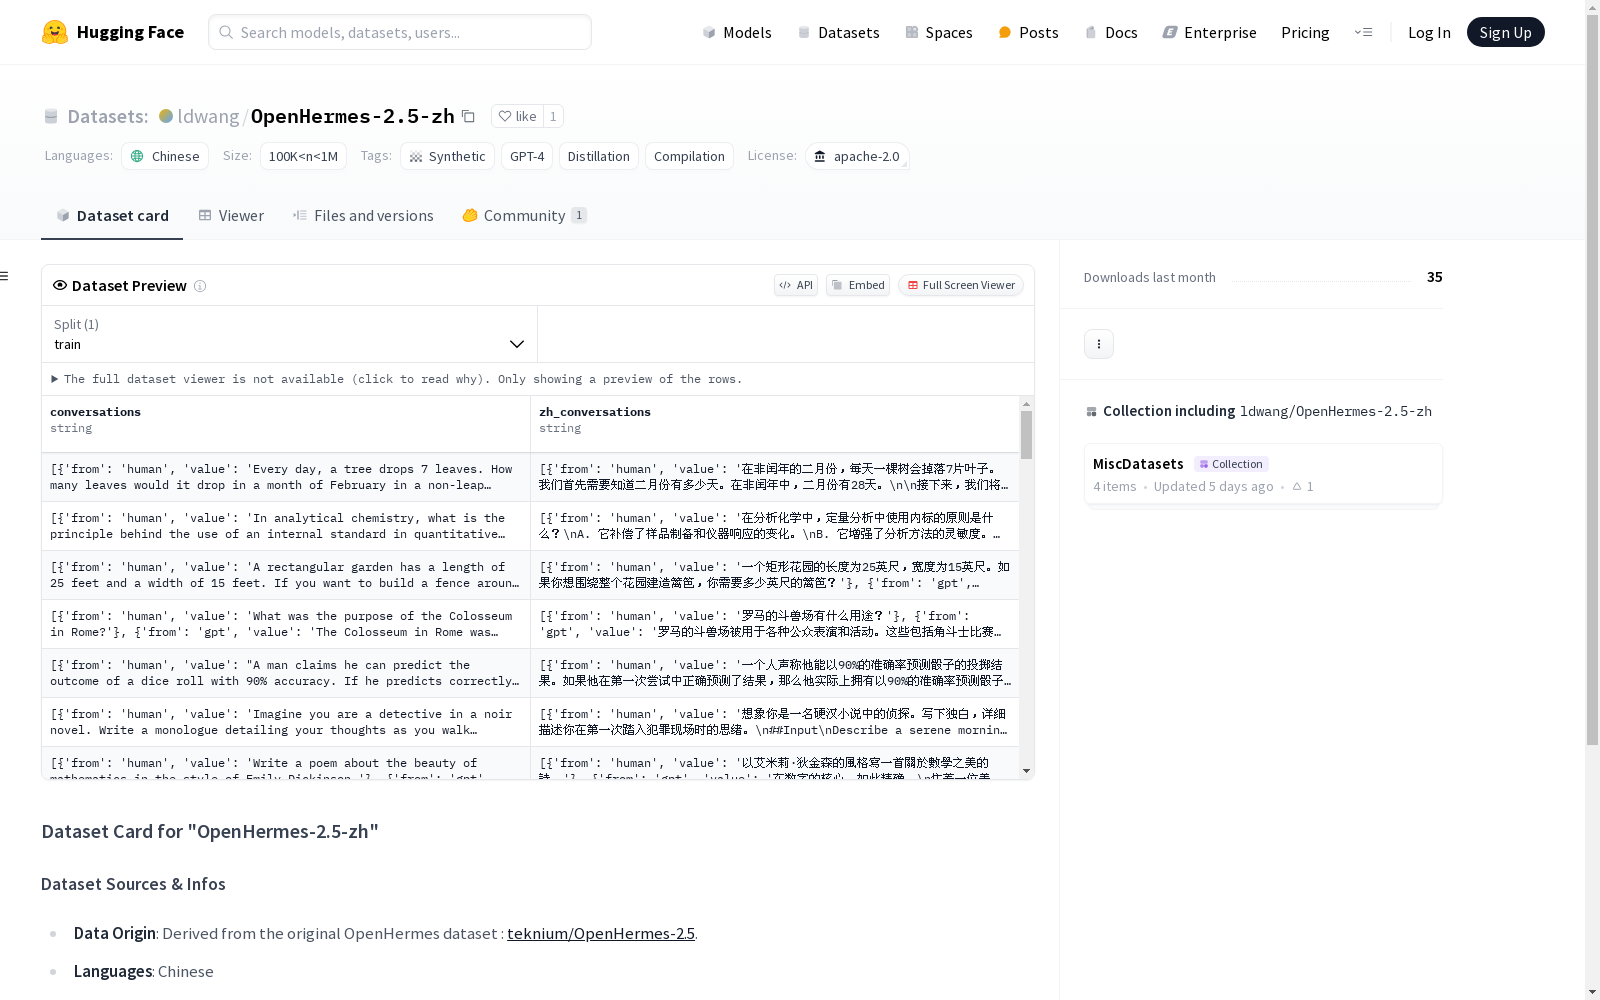This screenshot has width=1600, height=1000.
Task: Click the Datasets breadcrumb icon
Action: (51, 116)
